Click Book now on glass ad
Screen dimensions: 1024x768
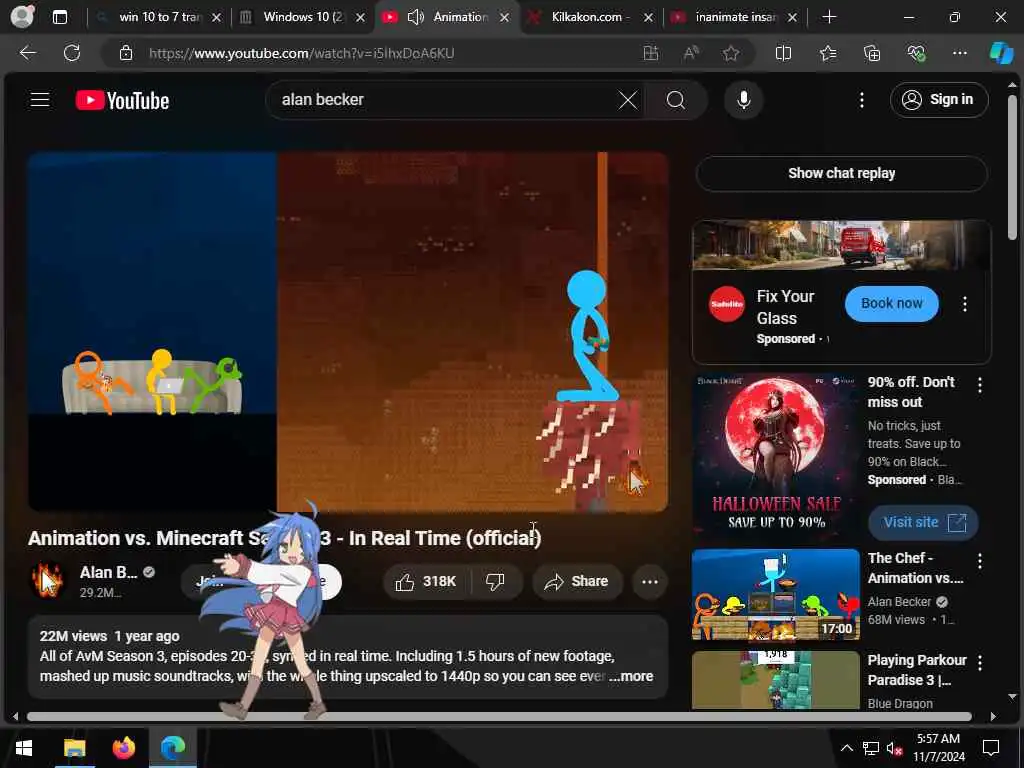891,304
